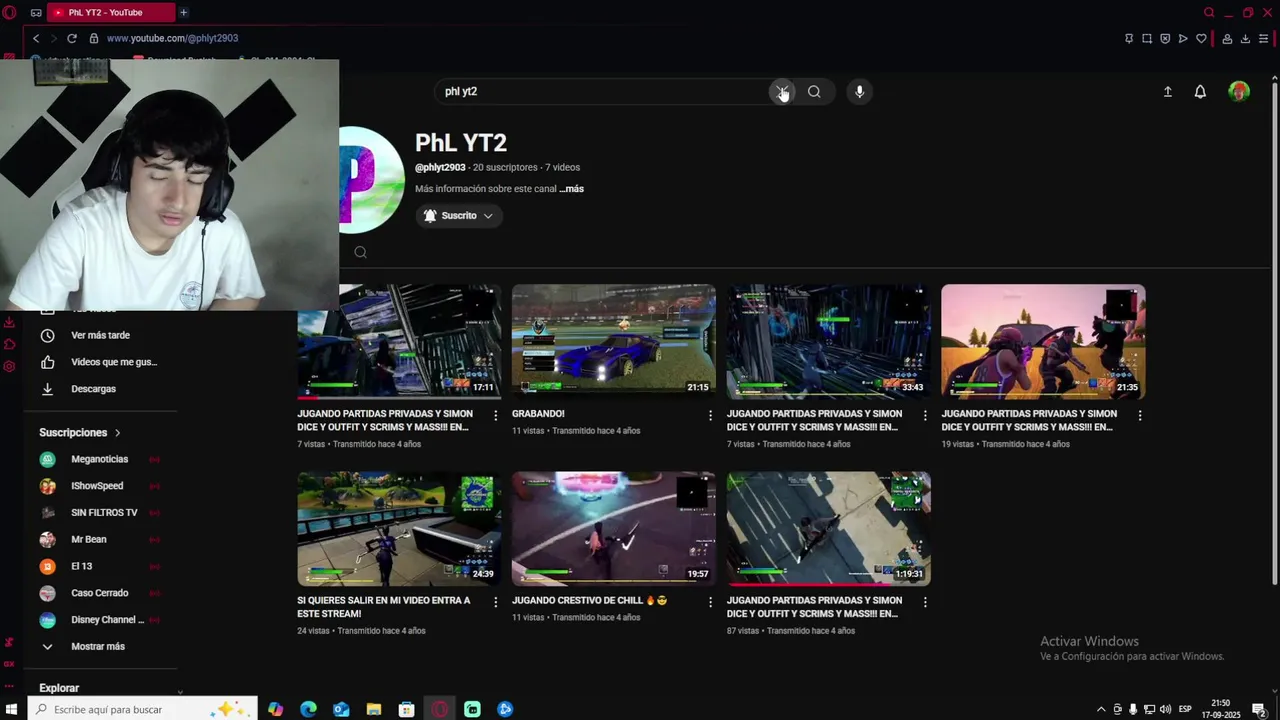The width and height of the screenshot is (1280, 720).
Task: Reload the page in browser
Action: pos(72,38)
